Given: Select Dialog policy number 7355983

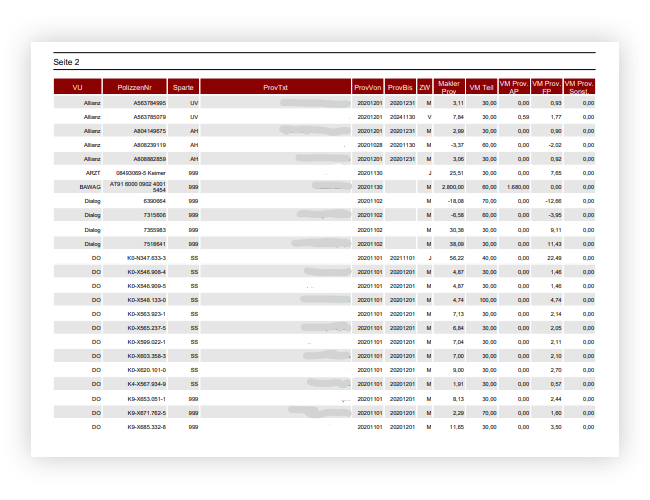Looking at the screenshot, I should pyautogui.click(x=154, y=230).
